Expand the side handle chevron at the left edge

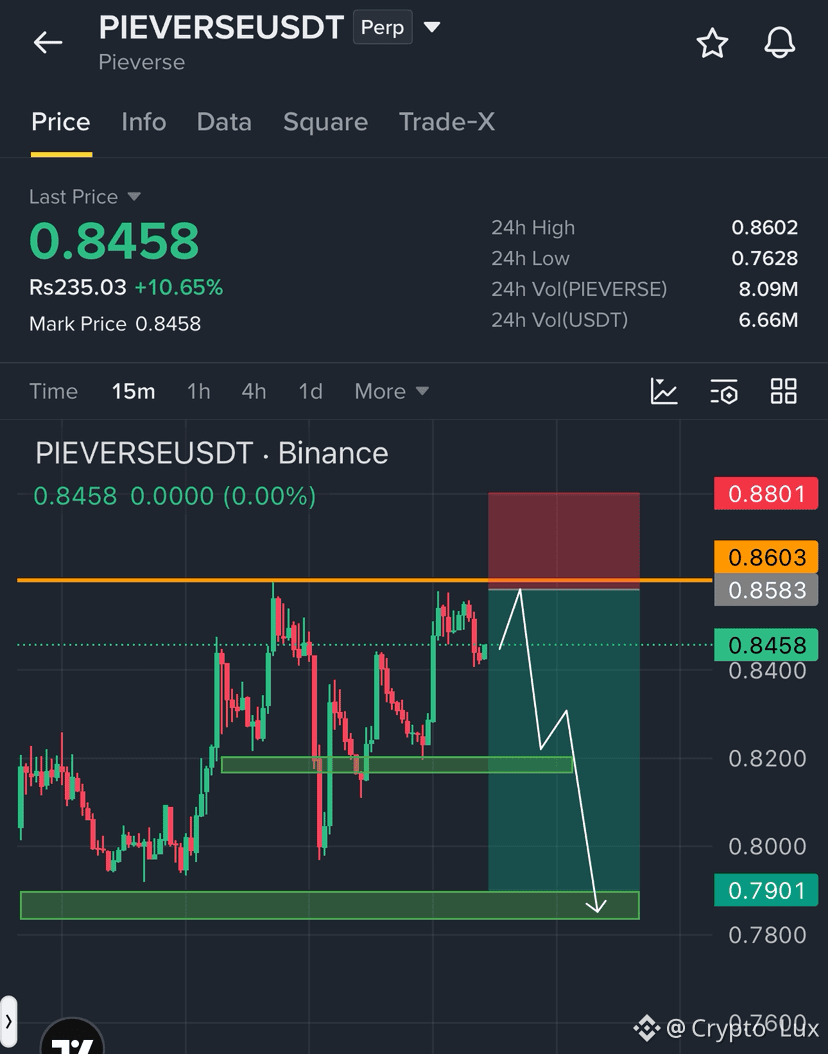point(8,1021)
